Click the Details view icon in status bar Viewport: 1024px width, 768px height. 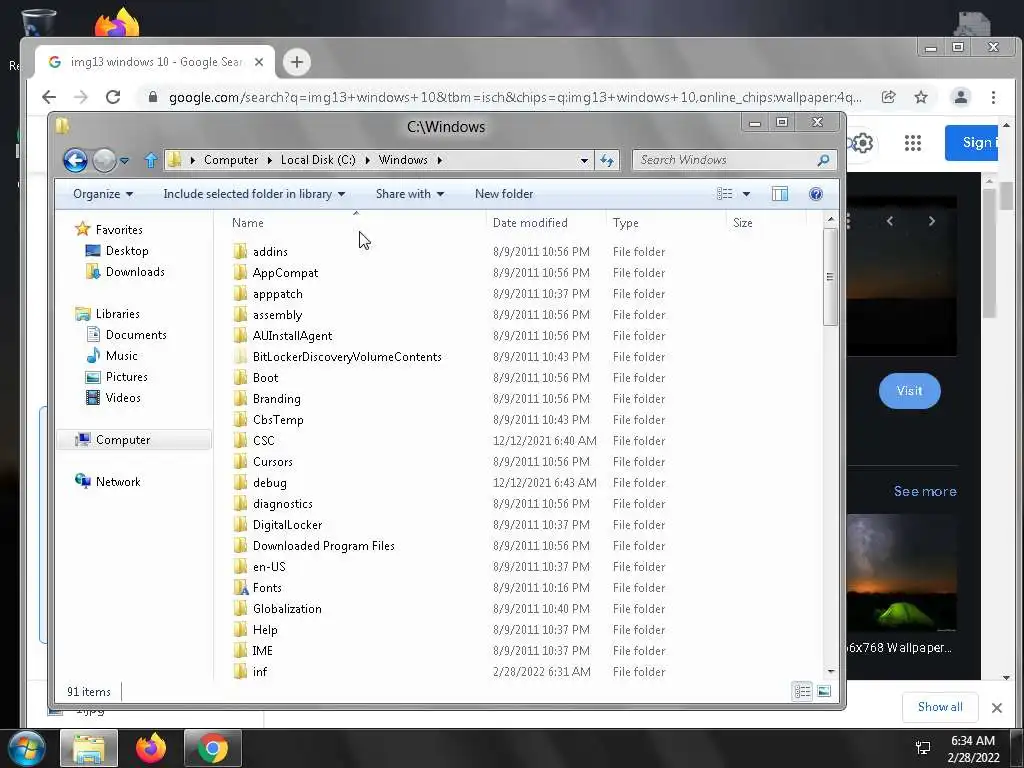click(x=802, y=691)
